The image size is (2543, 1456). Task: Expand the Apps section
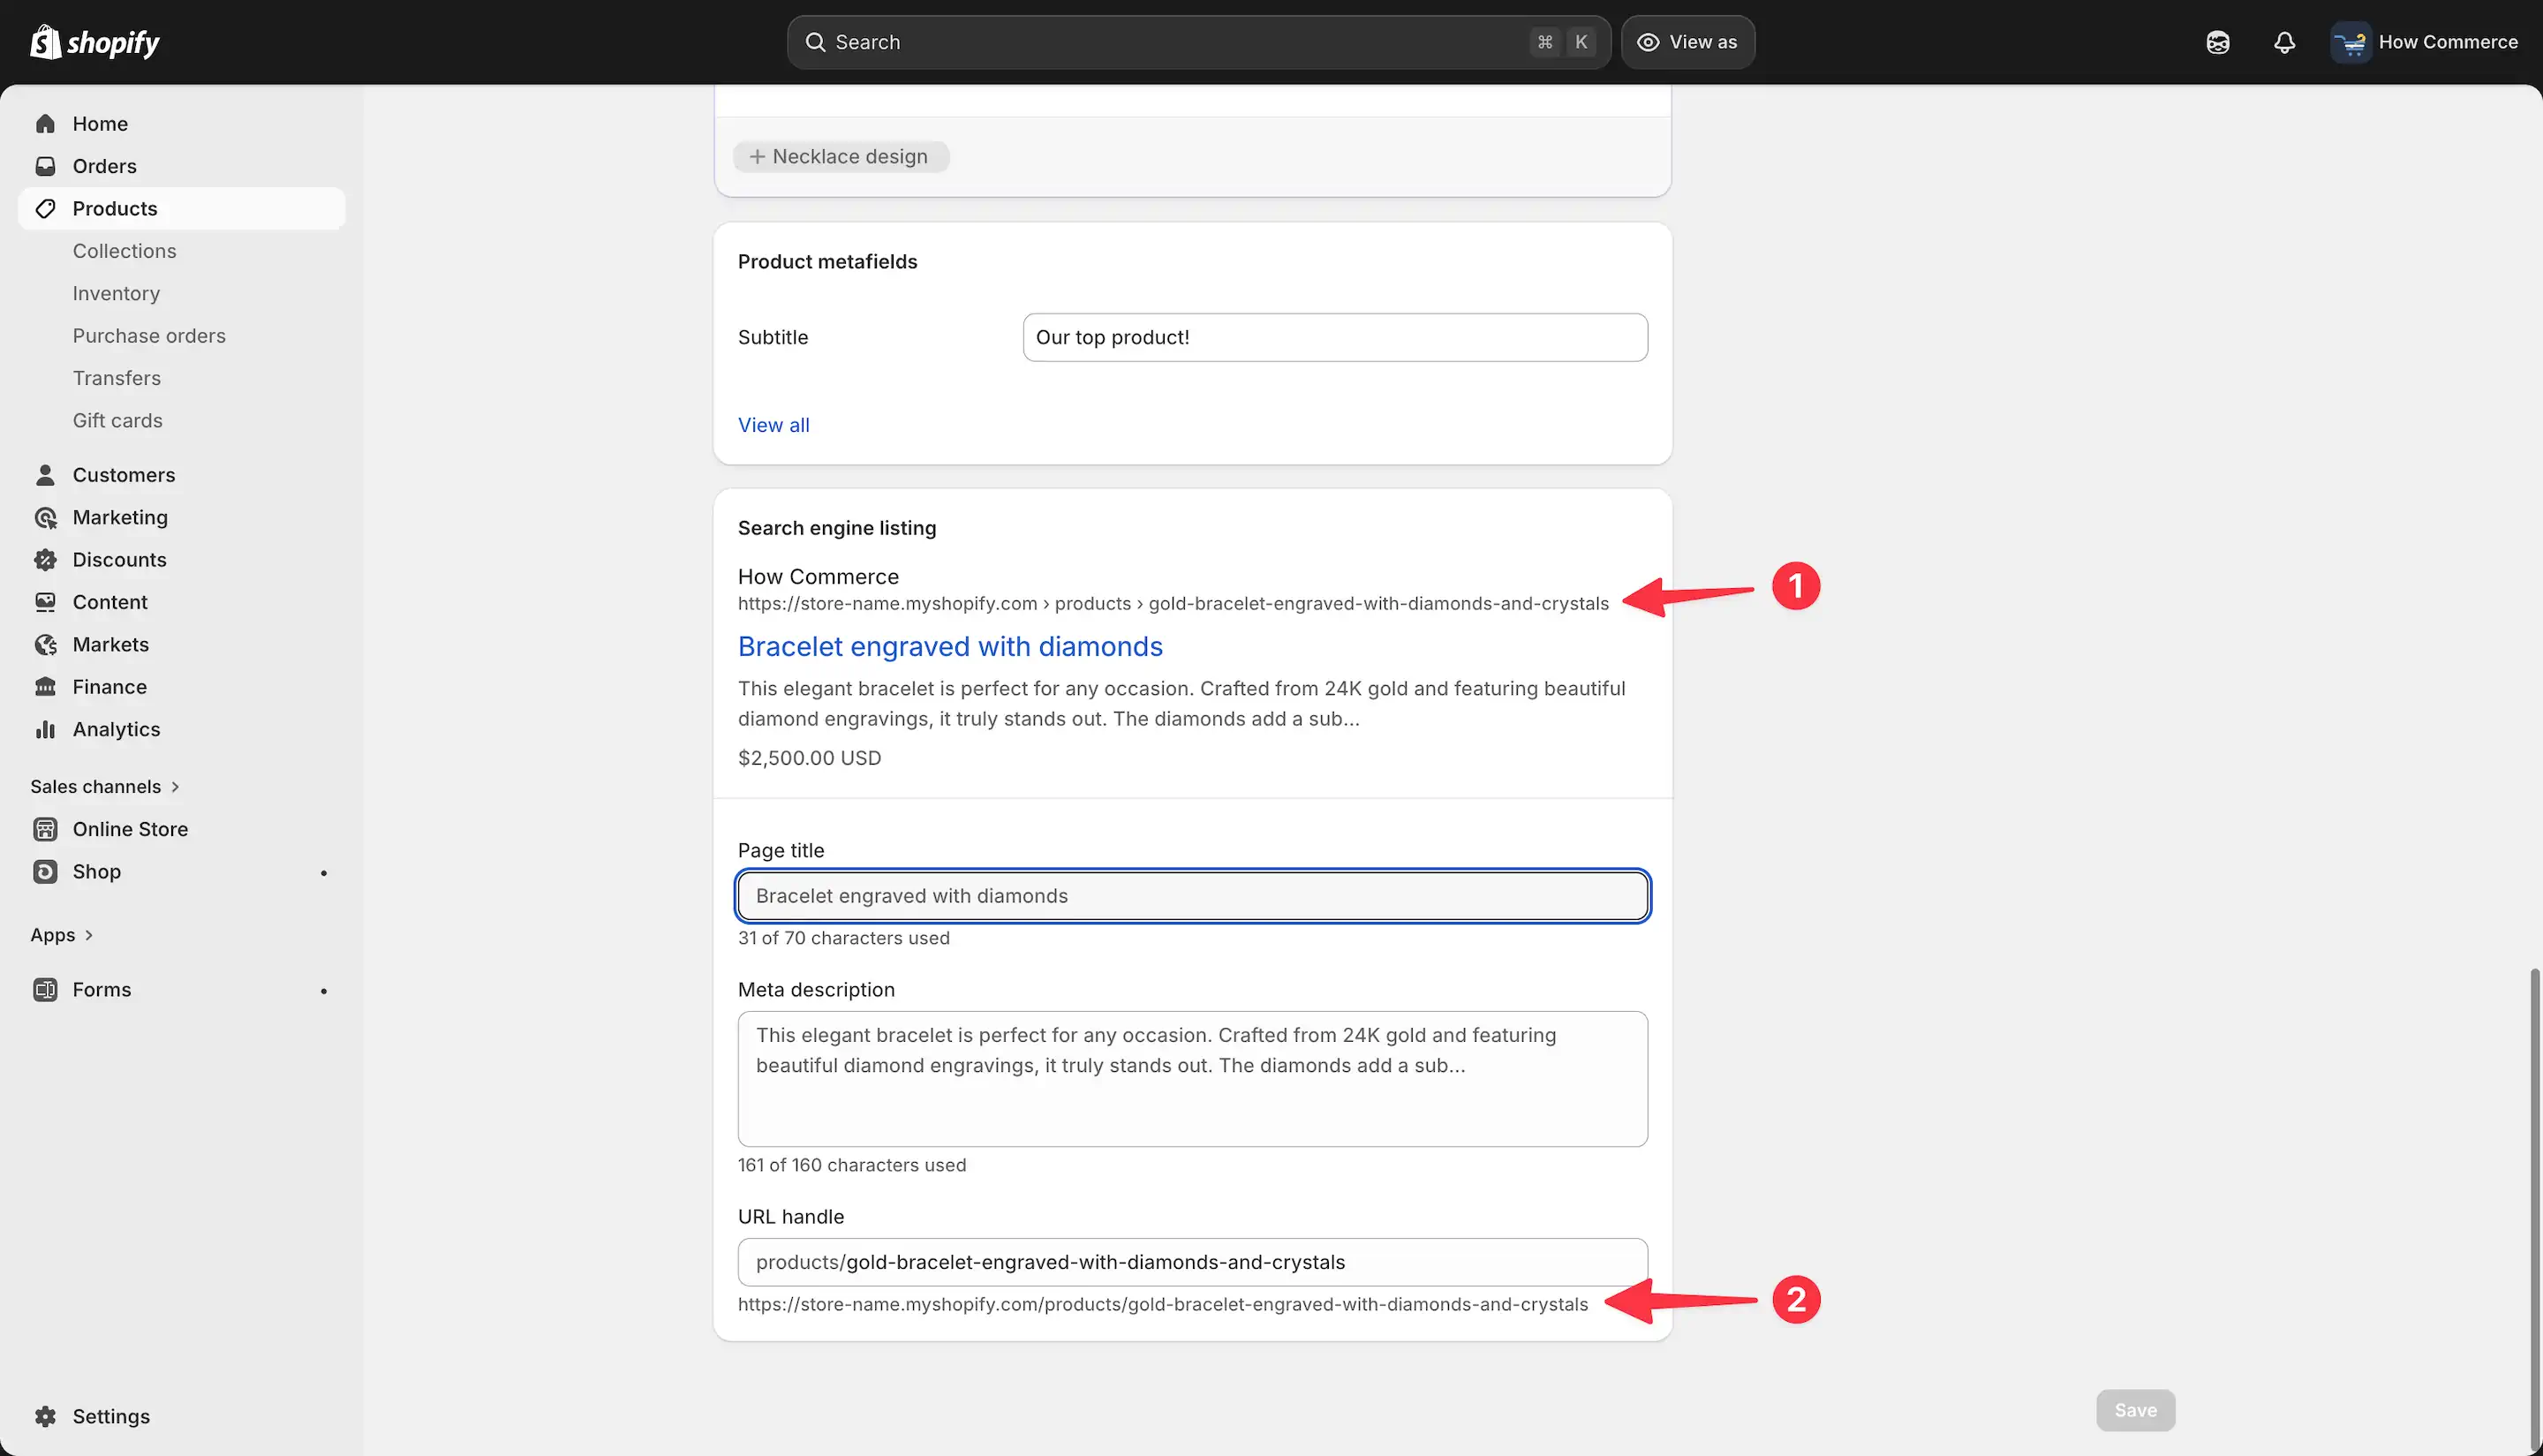[62, 935]
